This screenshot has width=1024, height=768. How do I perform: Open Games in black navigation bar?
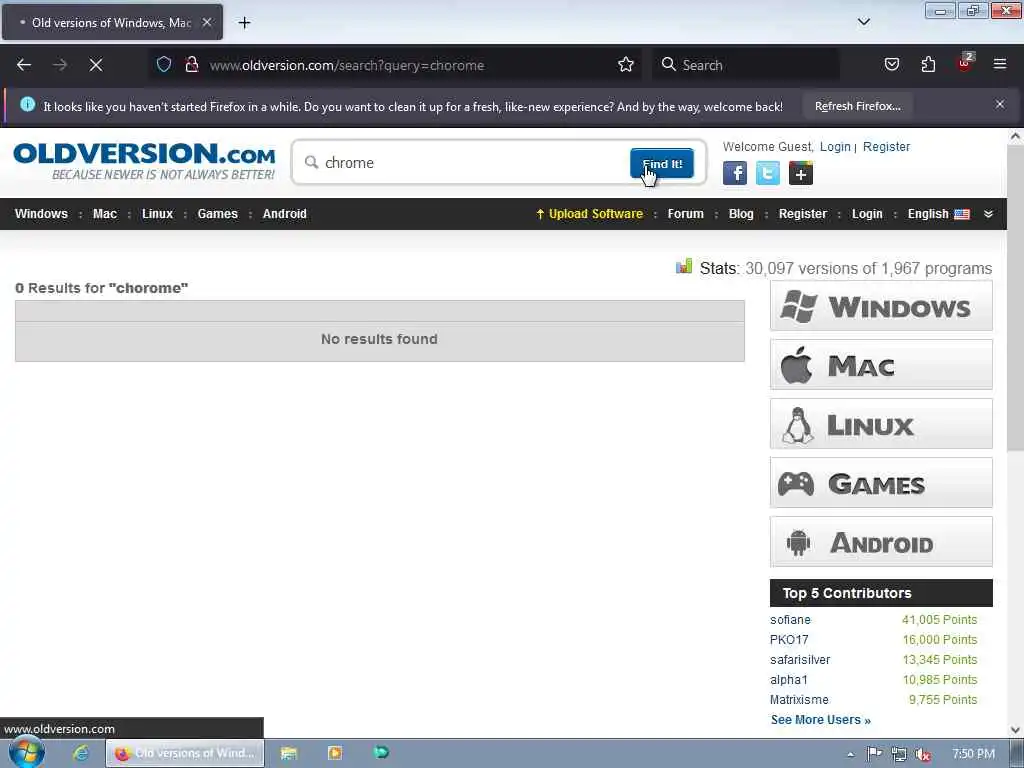[217, 214]
